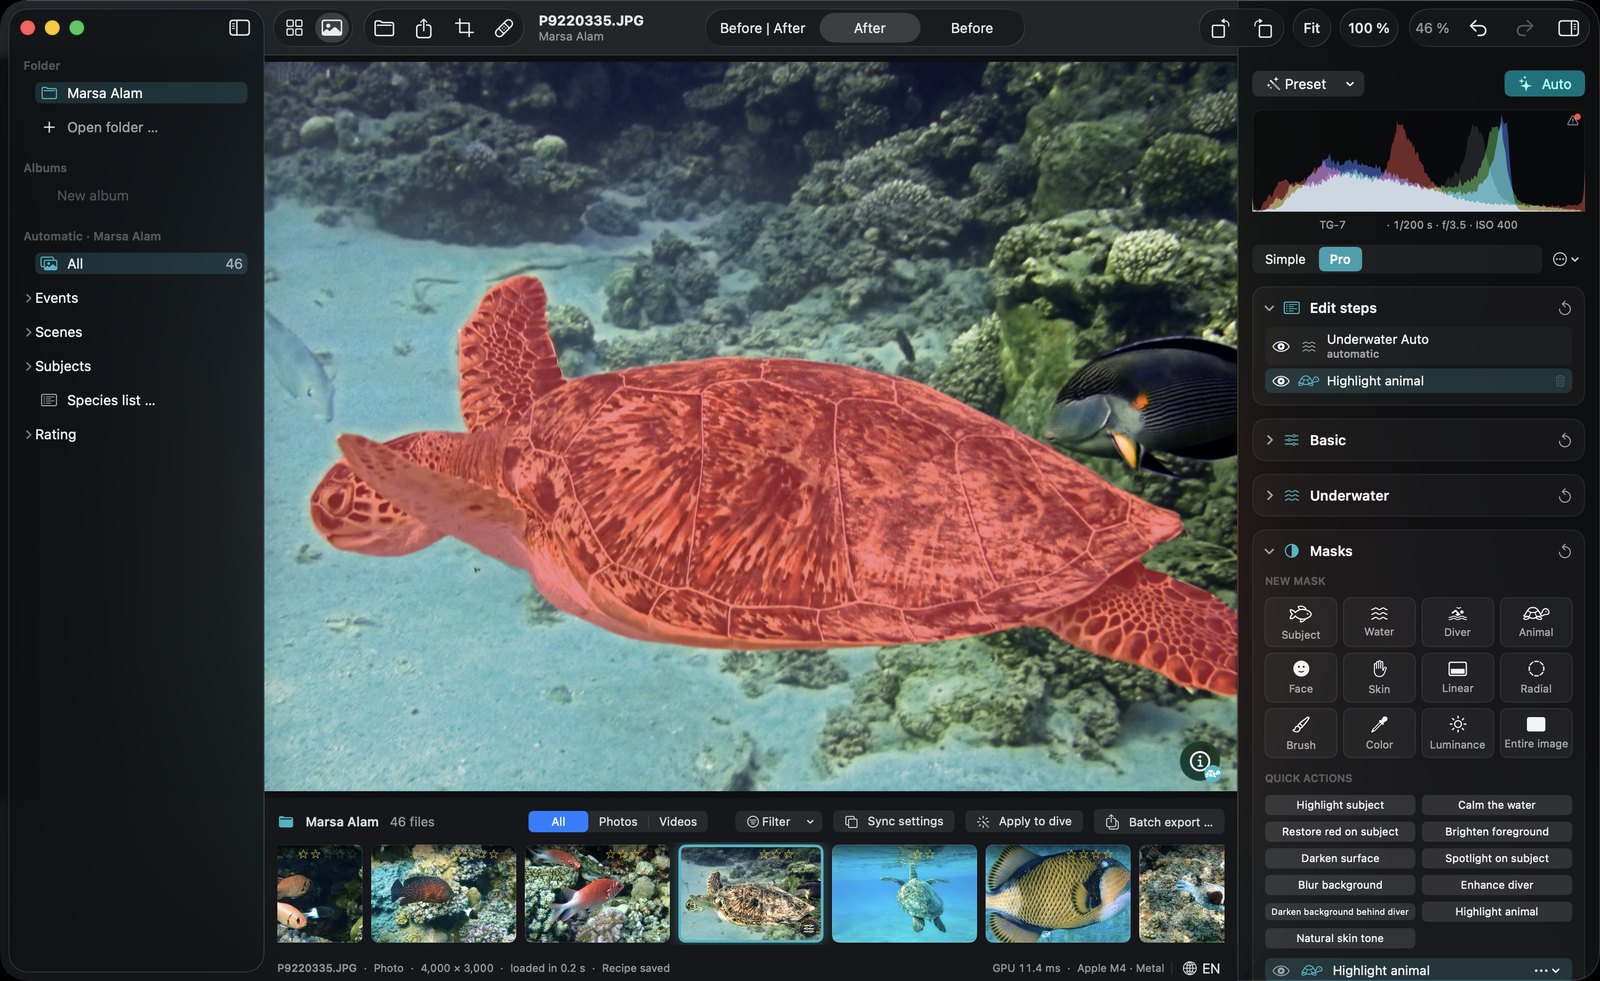Image resolution: width=1600 pixels, height=981 pixels.
Task: Apply the Blur background quick action
Action: (1340, 885)
